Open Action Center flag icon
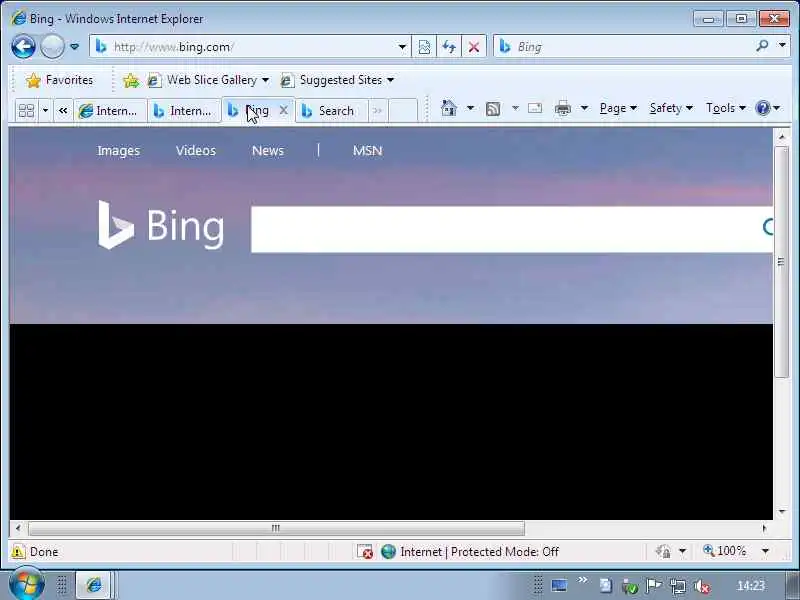 (x=653, y=585)
